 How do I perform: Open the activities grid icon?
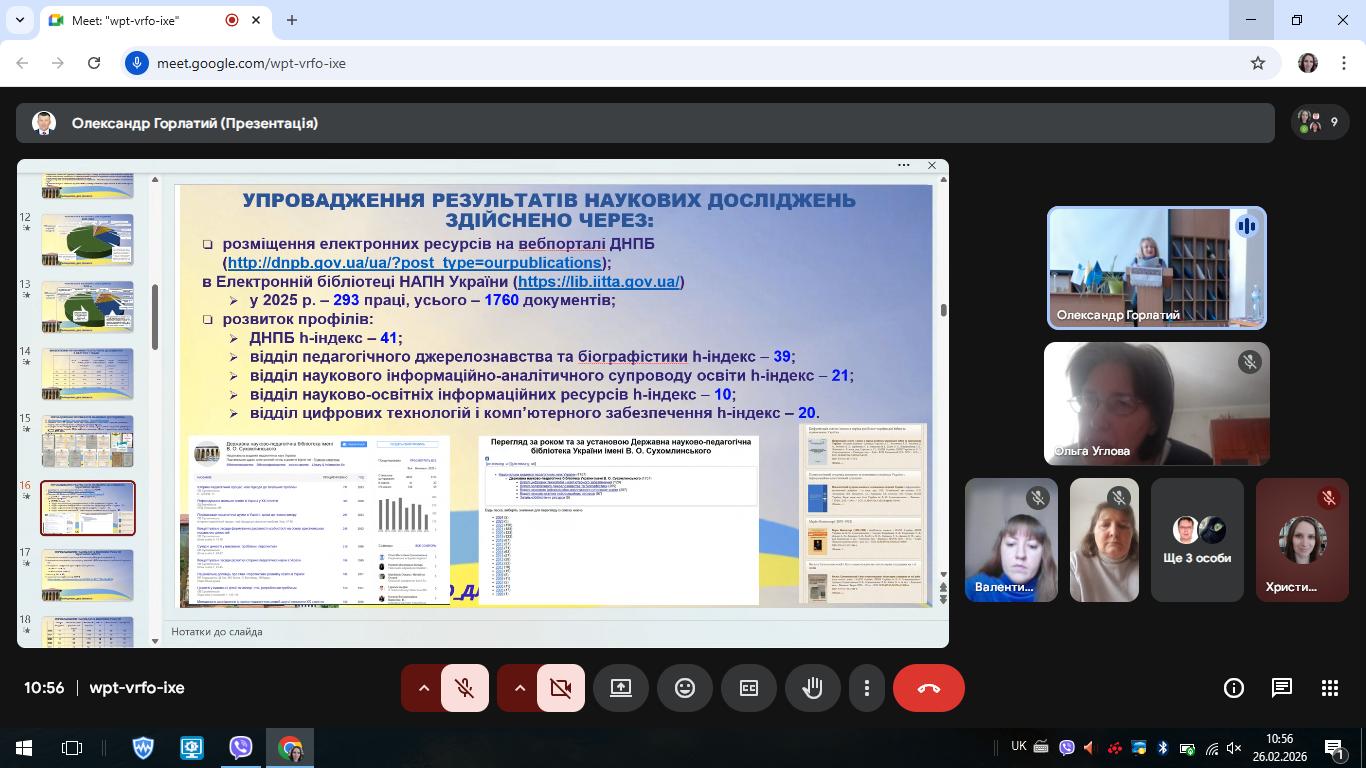click(x=1329, y=688)
